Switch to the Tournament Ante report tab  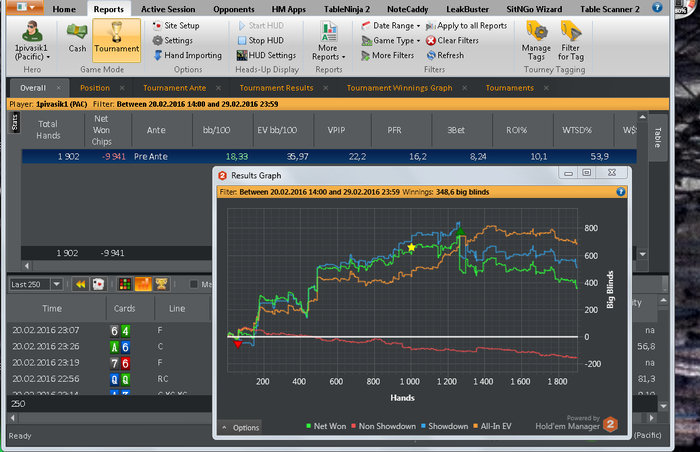pos(175,88)
